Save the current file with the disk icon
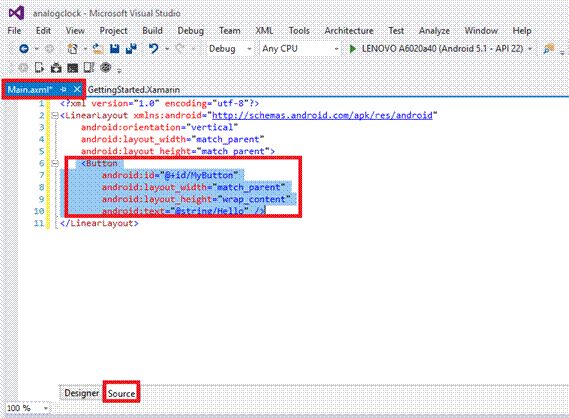Viewport: 569px width, 418px height. (115, 49)
